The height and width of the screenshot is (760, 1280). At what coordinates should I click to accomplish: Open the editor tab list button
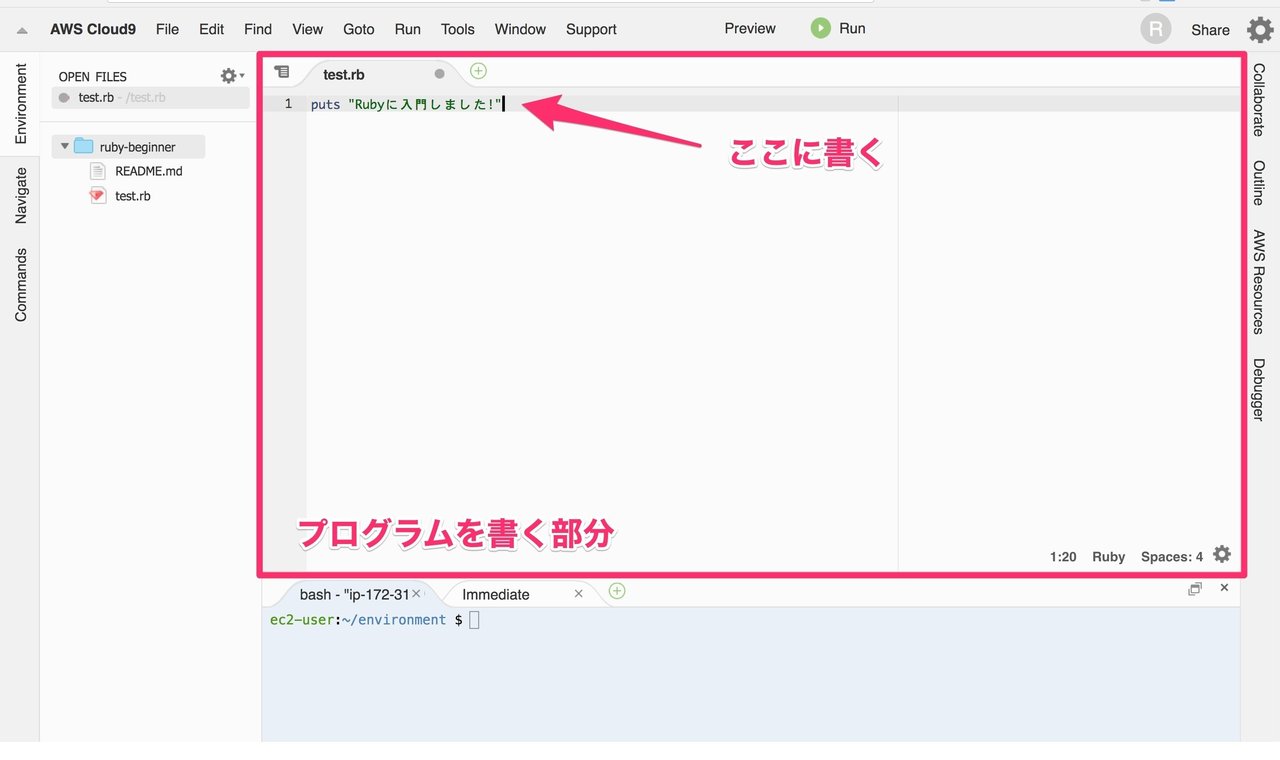(281, 71)
